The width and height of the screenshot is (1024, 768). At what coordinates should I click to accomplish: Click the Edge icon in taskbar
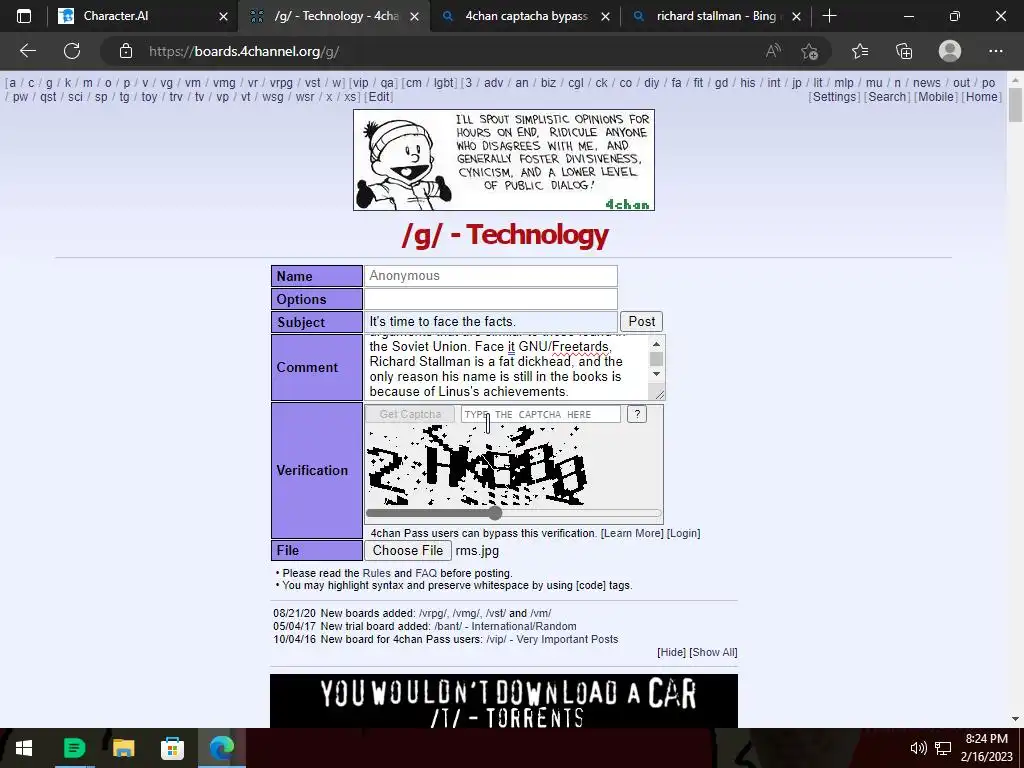(x=221, y=748)
